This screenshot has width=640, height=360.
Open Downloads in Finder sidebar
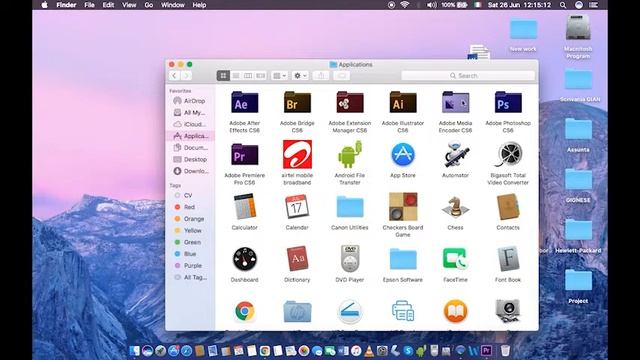tap(191, 171)
